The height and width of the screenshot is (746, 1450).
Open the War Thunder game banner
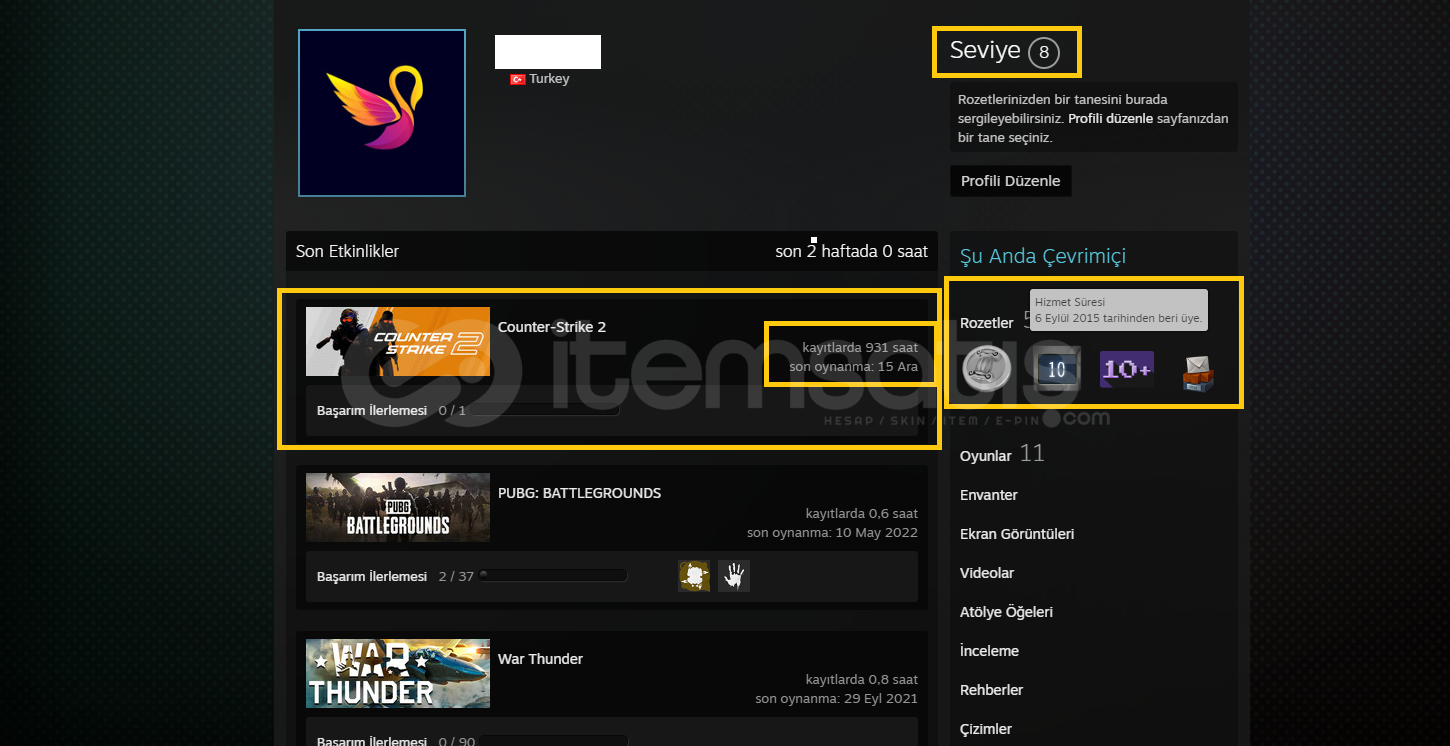(x=398, y=673)
